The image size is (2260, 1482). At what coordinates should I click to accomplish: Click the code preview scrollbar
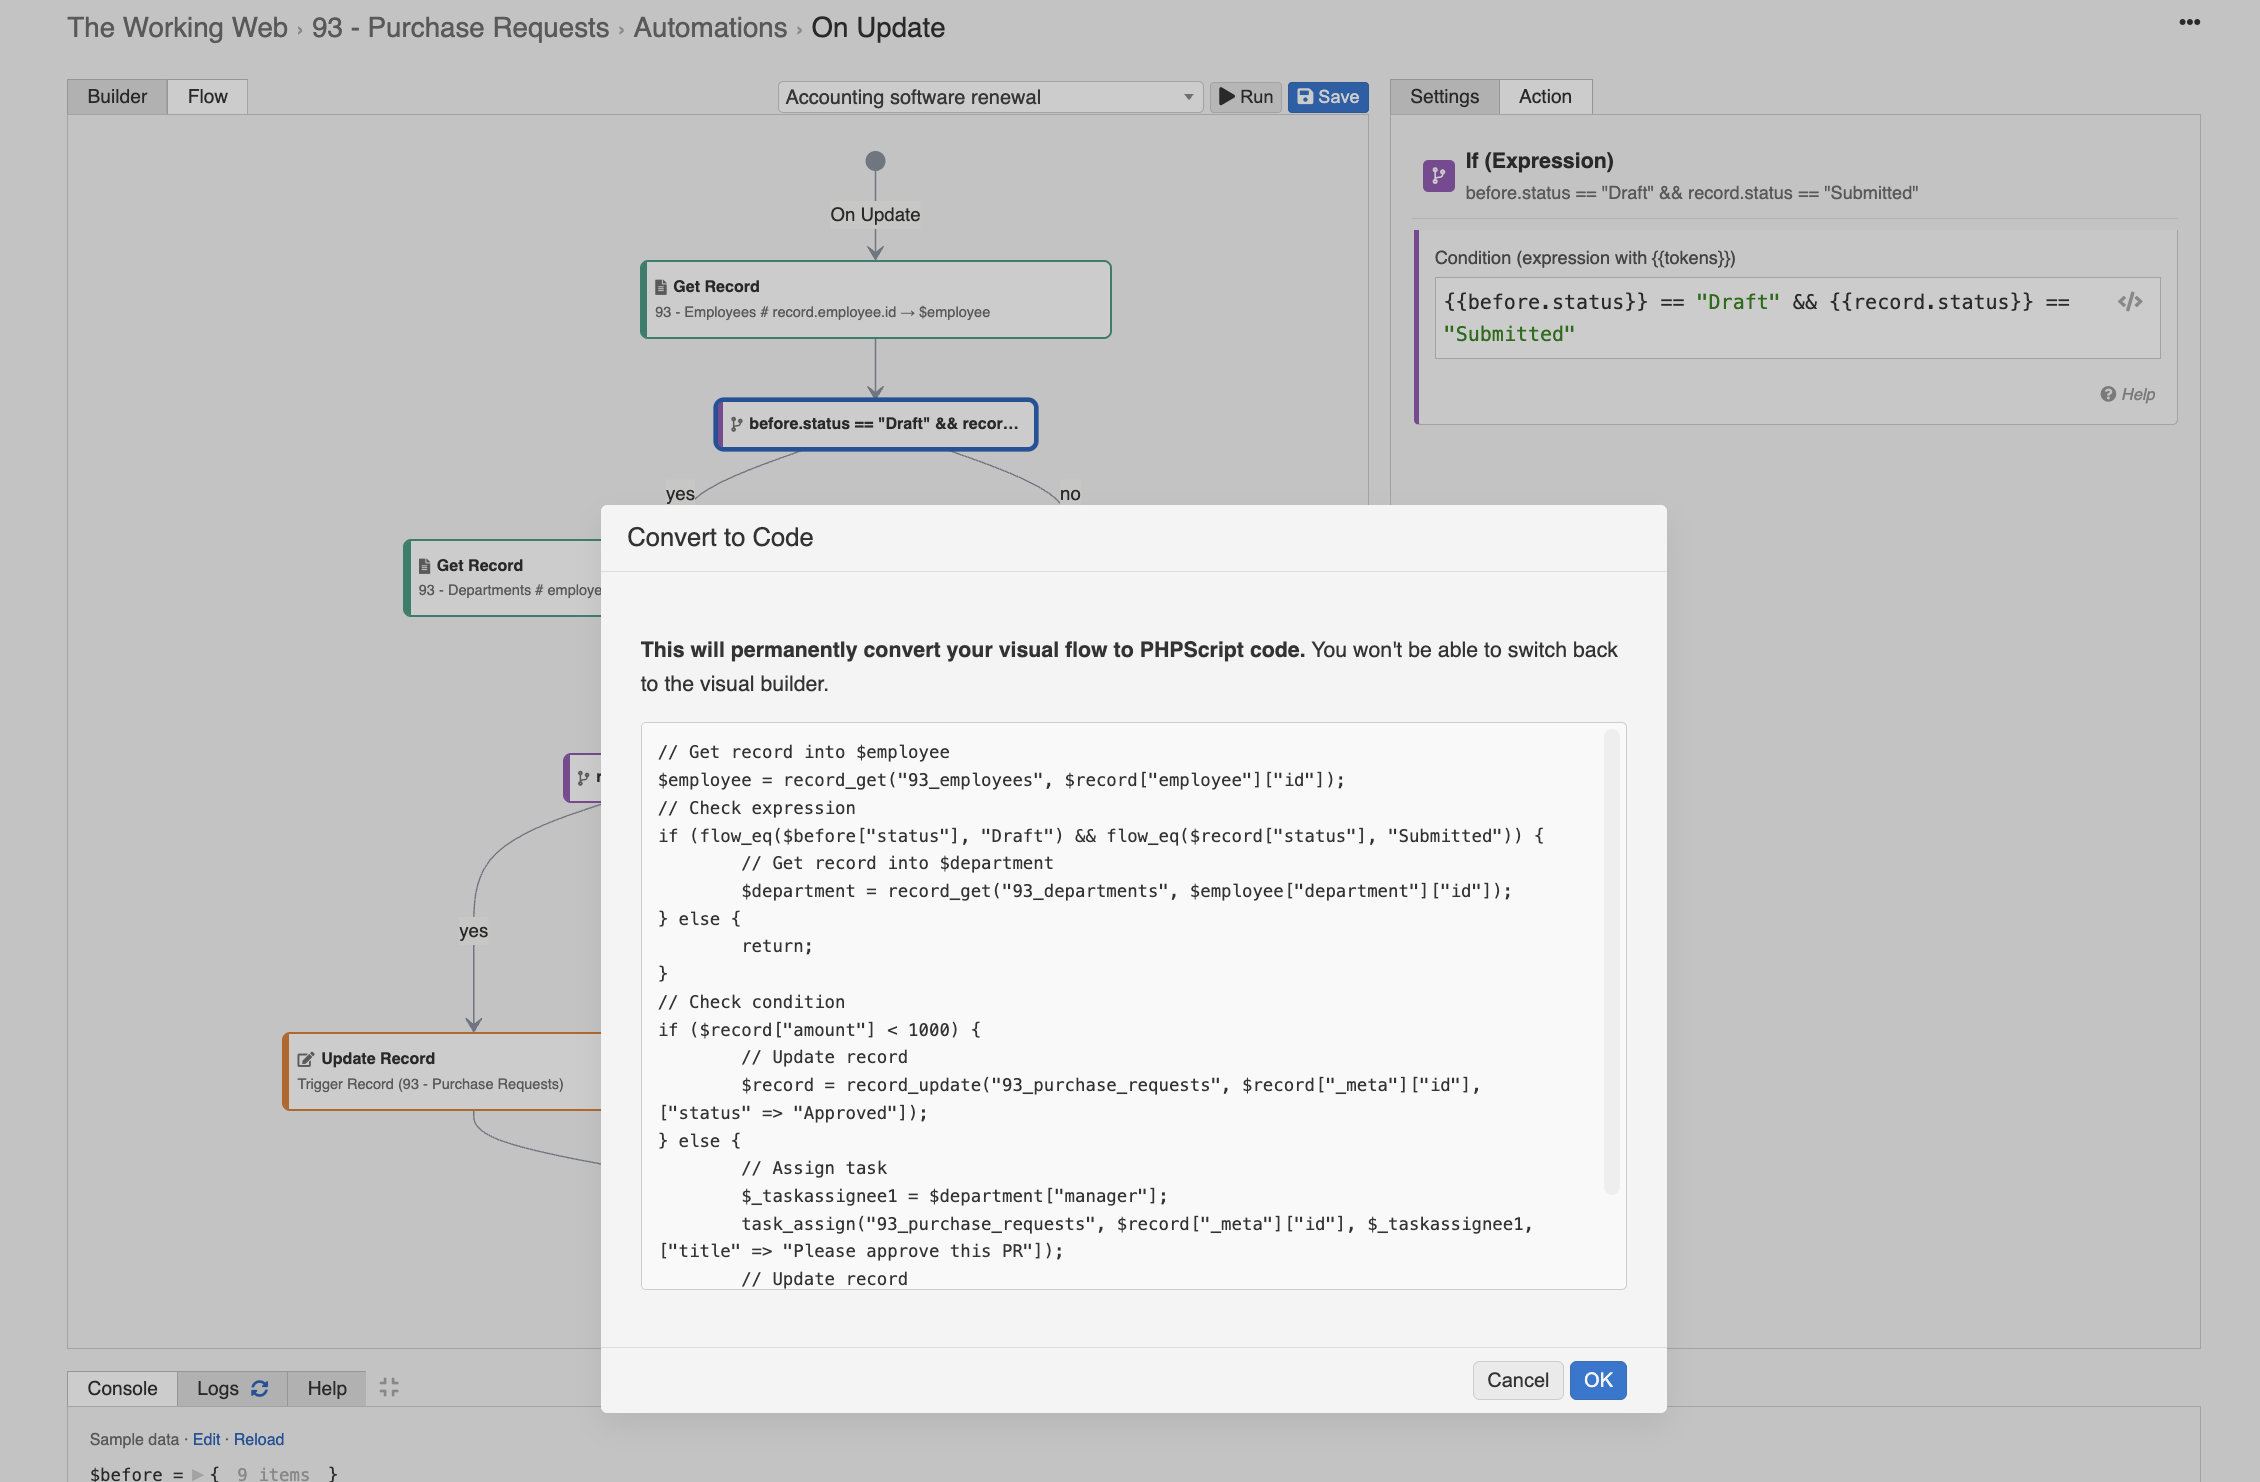pos(1611,960)
